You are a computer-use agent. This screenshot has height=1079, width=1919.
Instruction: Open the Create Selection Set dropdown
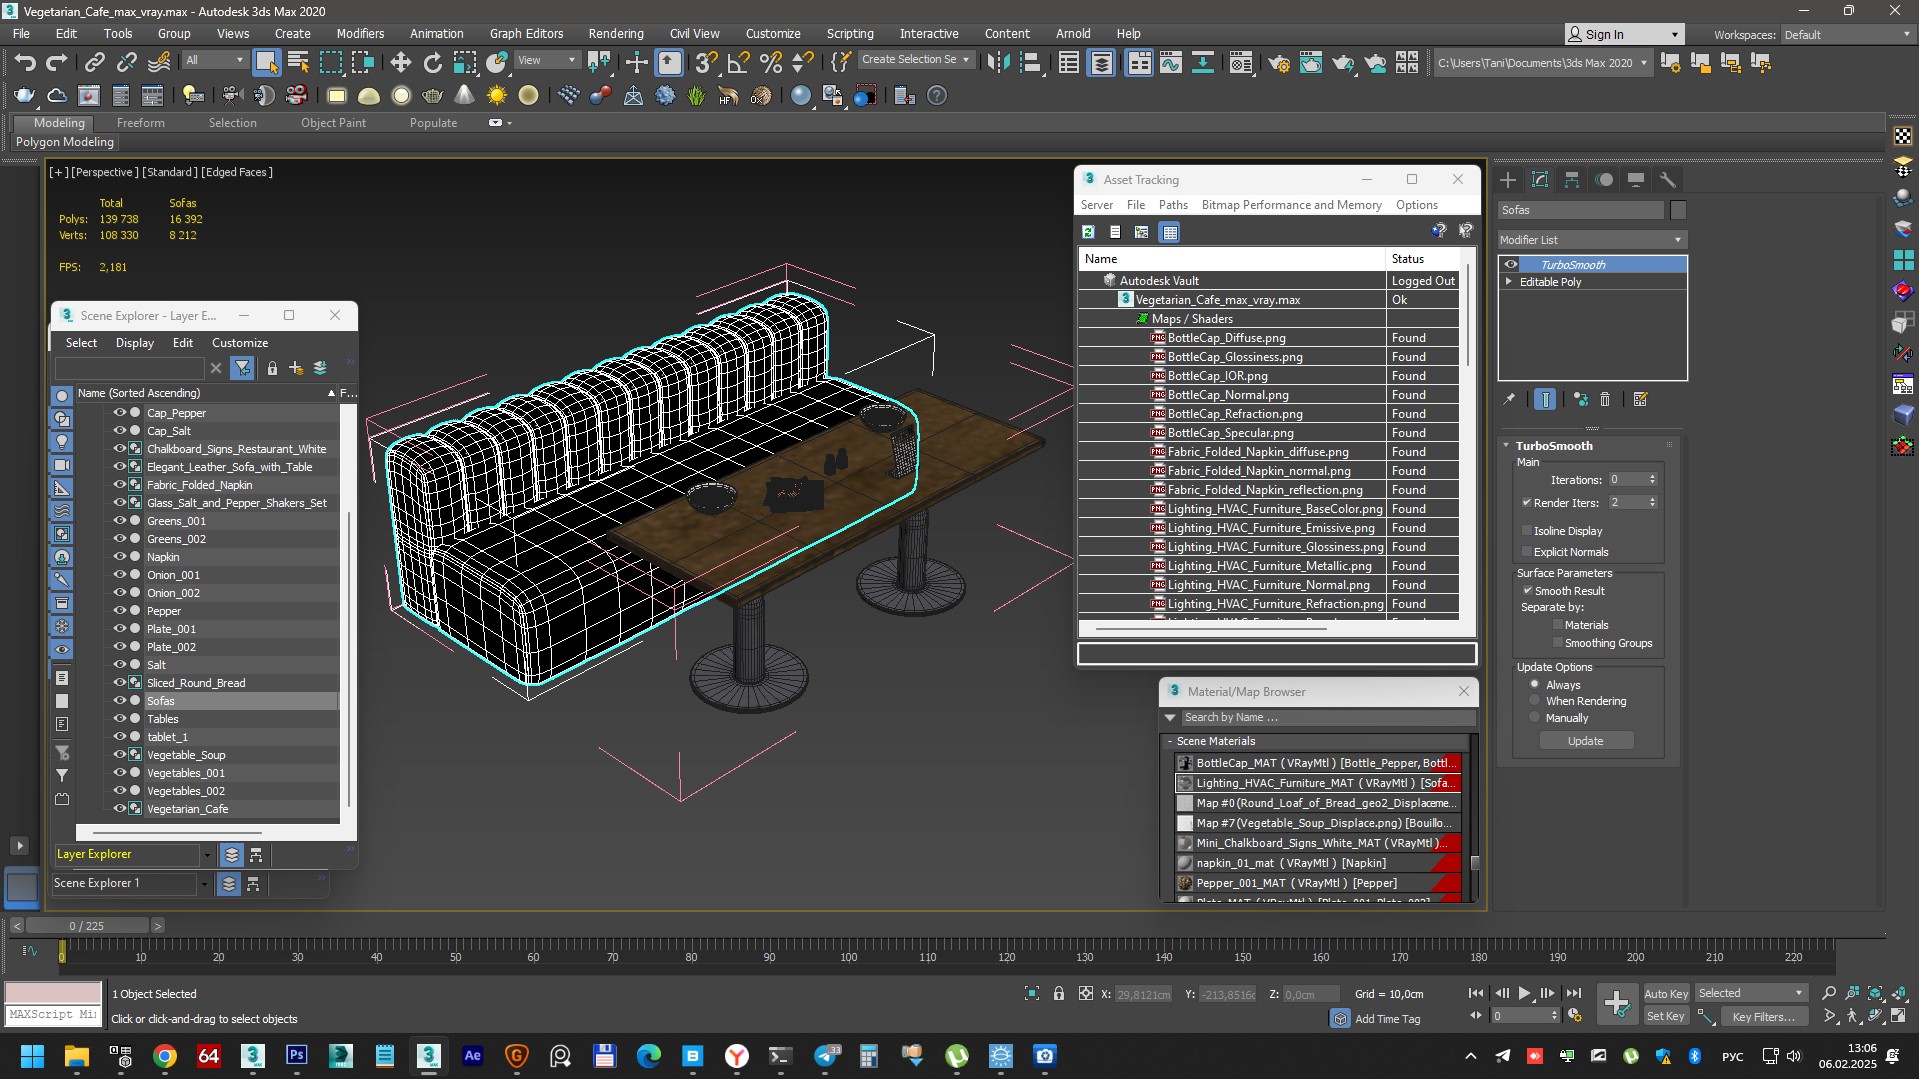coord(916,60)
